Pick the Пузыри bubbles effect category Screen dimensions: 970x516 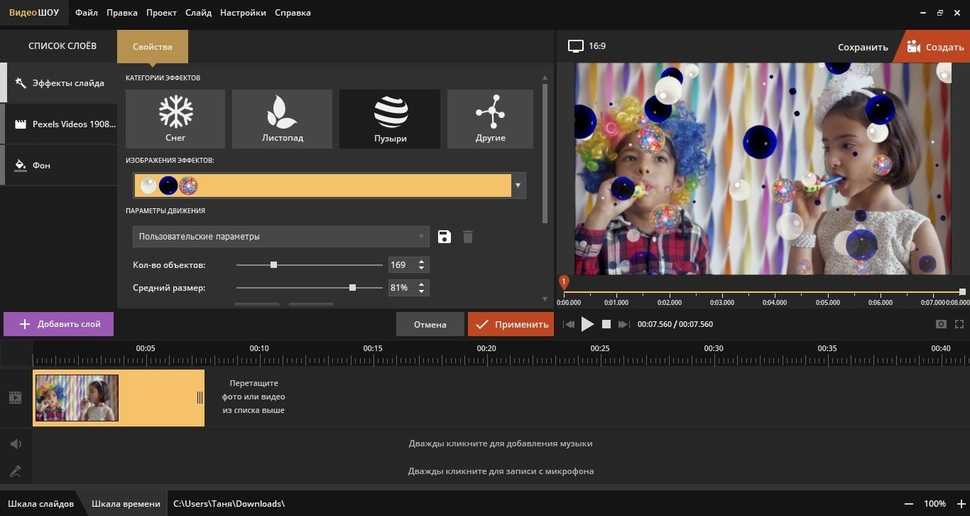point(389,118)
